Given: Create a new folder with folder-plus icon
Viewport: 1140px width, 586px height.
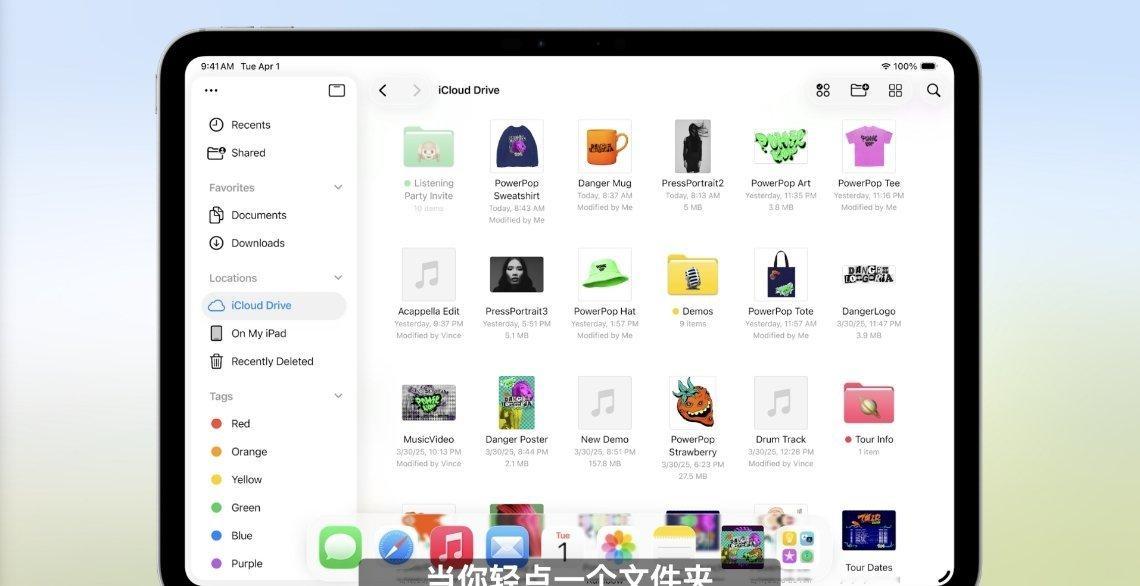Looking at the screenshot, I should 859,90.
